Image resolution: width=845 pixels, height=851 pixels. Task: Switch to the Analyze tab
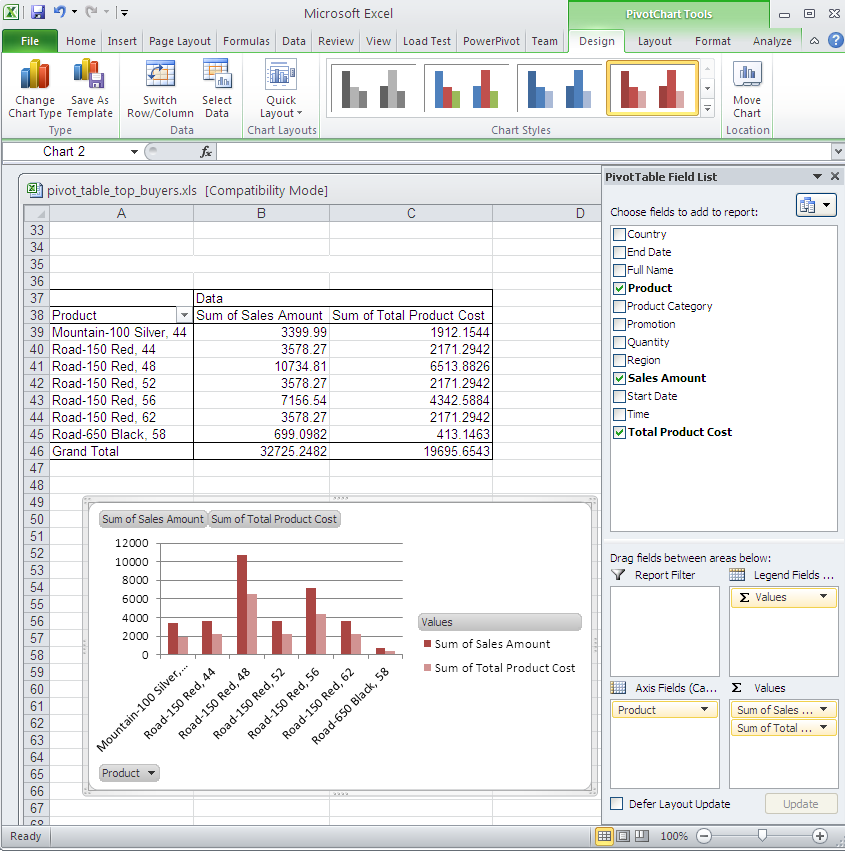[x=772, y=41]
